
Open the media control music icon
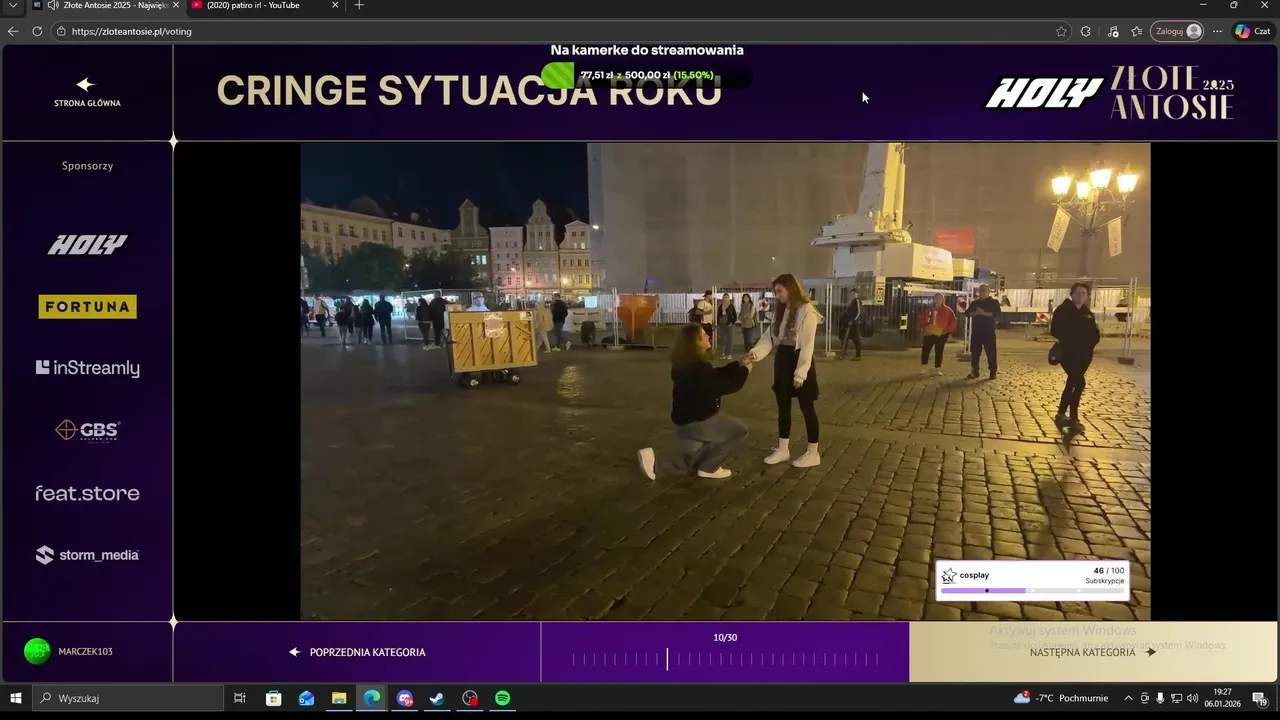pyautogui.click(x=1113, y=31)
